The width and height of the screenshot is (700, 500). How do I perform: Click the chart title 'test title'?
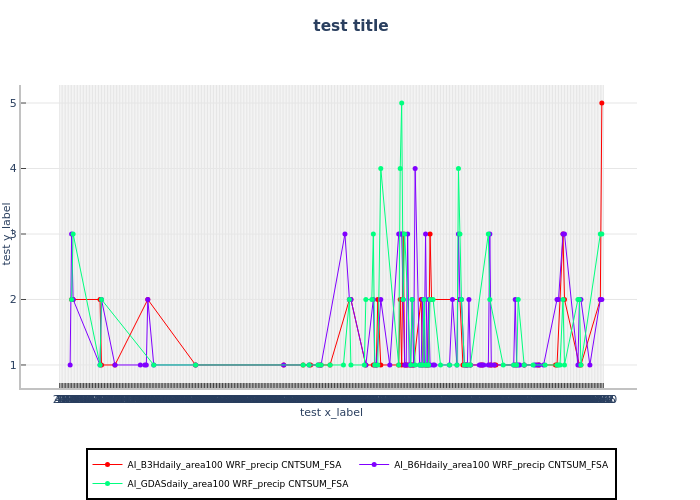(x=350, y=26)
